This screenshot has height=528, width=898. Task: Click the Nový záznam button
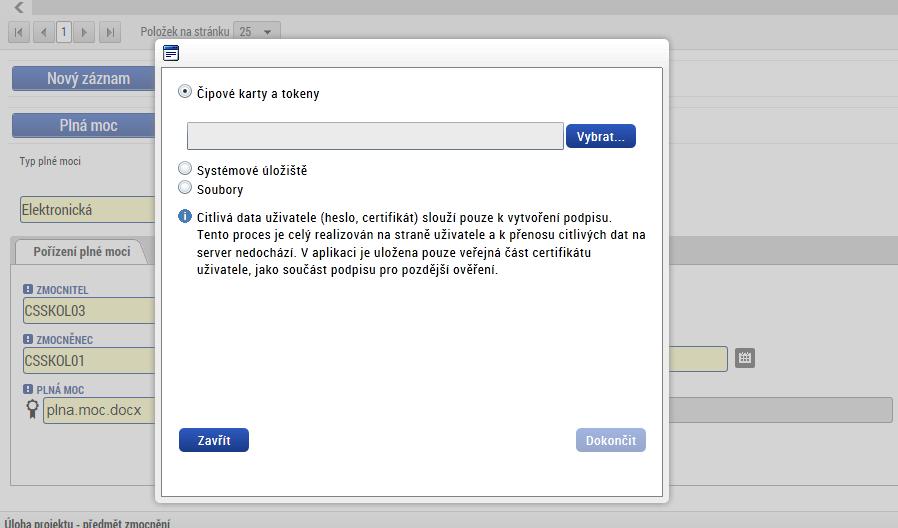click(84, 78)
